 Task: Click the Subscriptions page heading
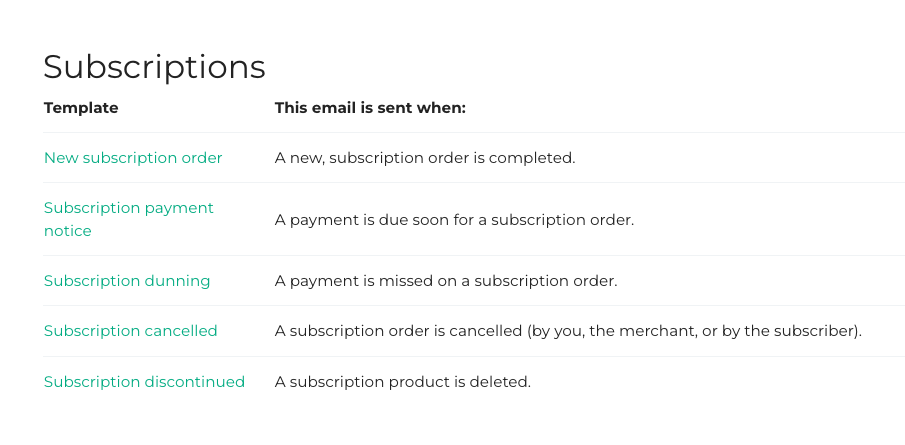[x=154, y=67]
